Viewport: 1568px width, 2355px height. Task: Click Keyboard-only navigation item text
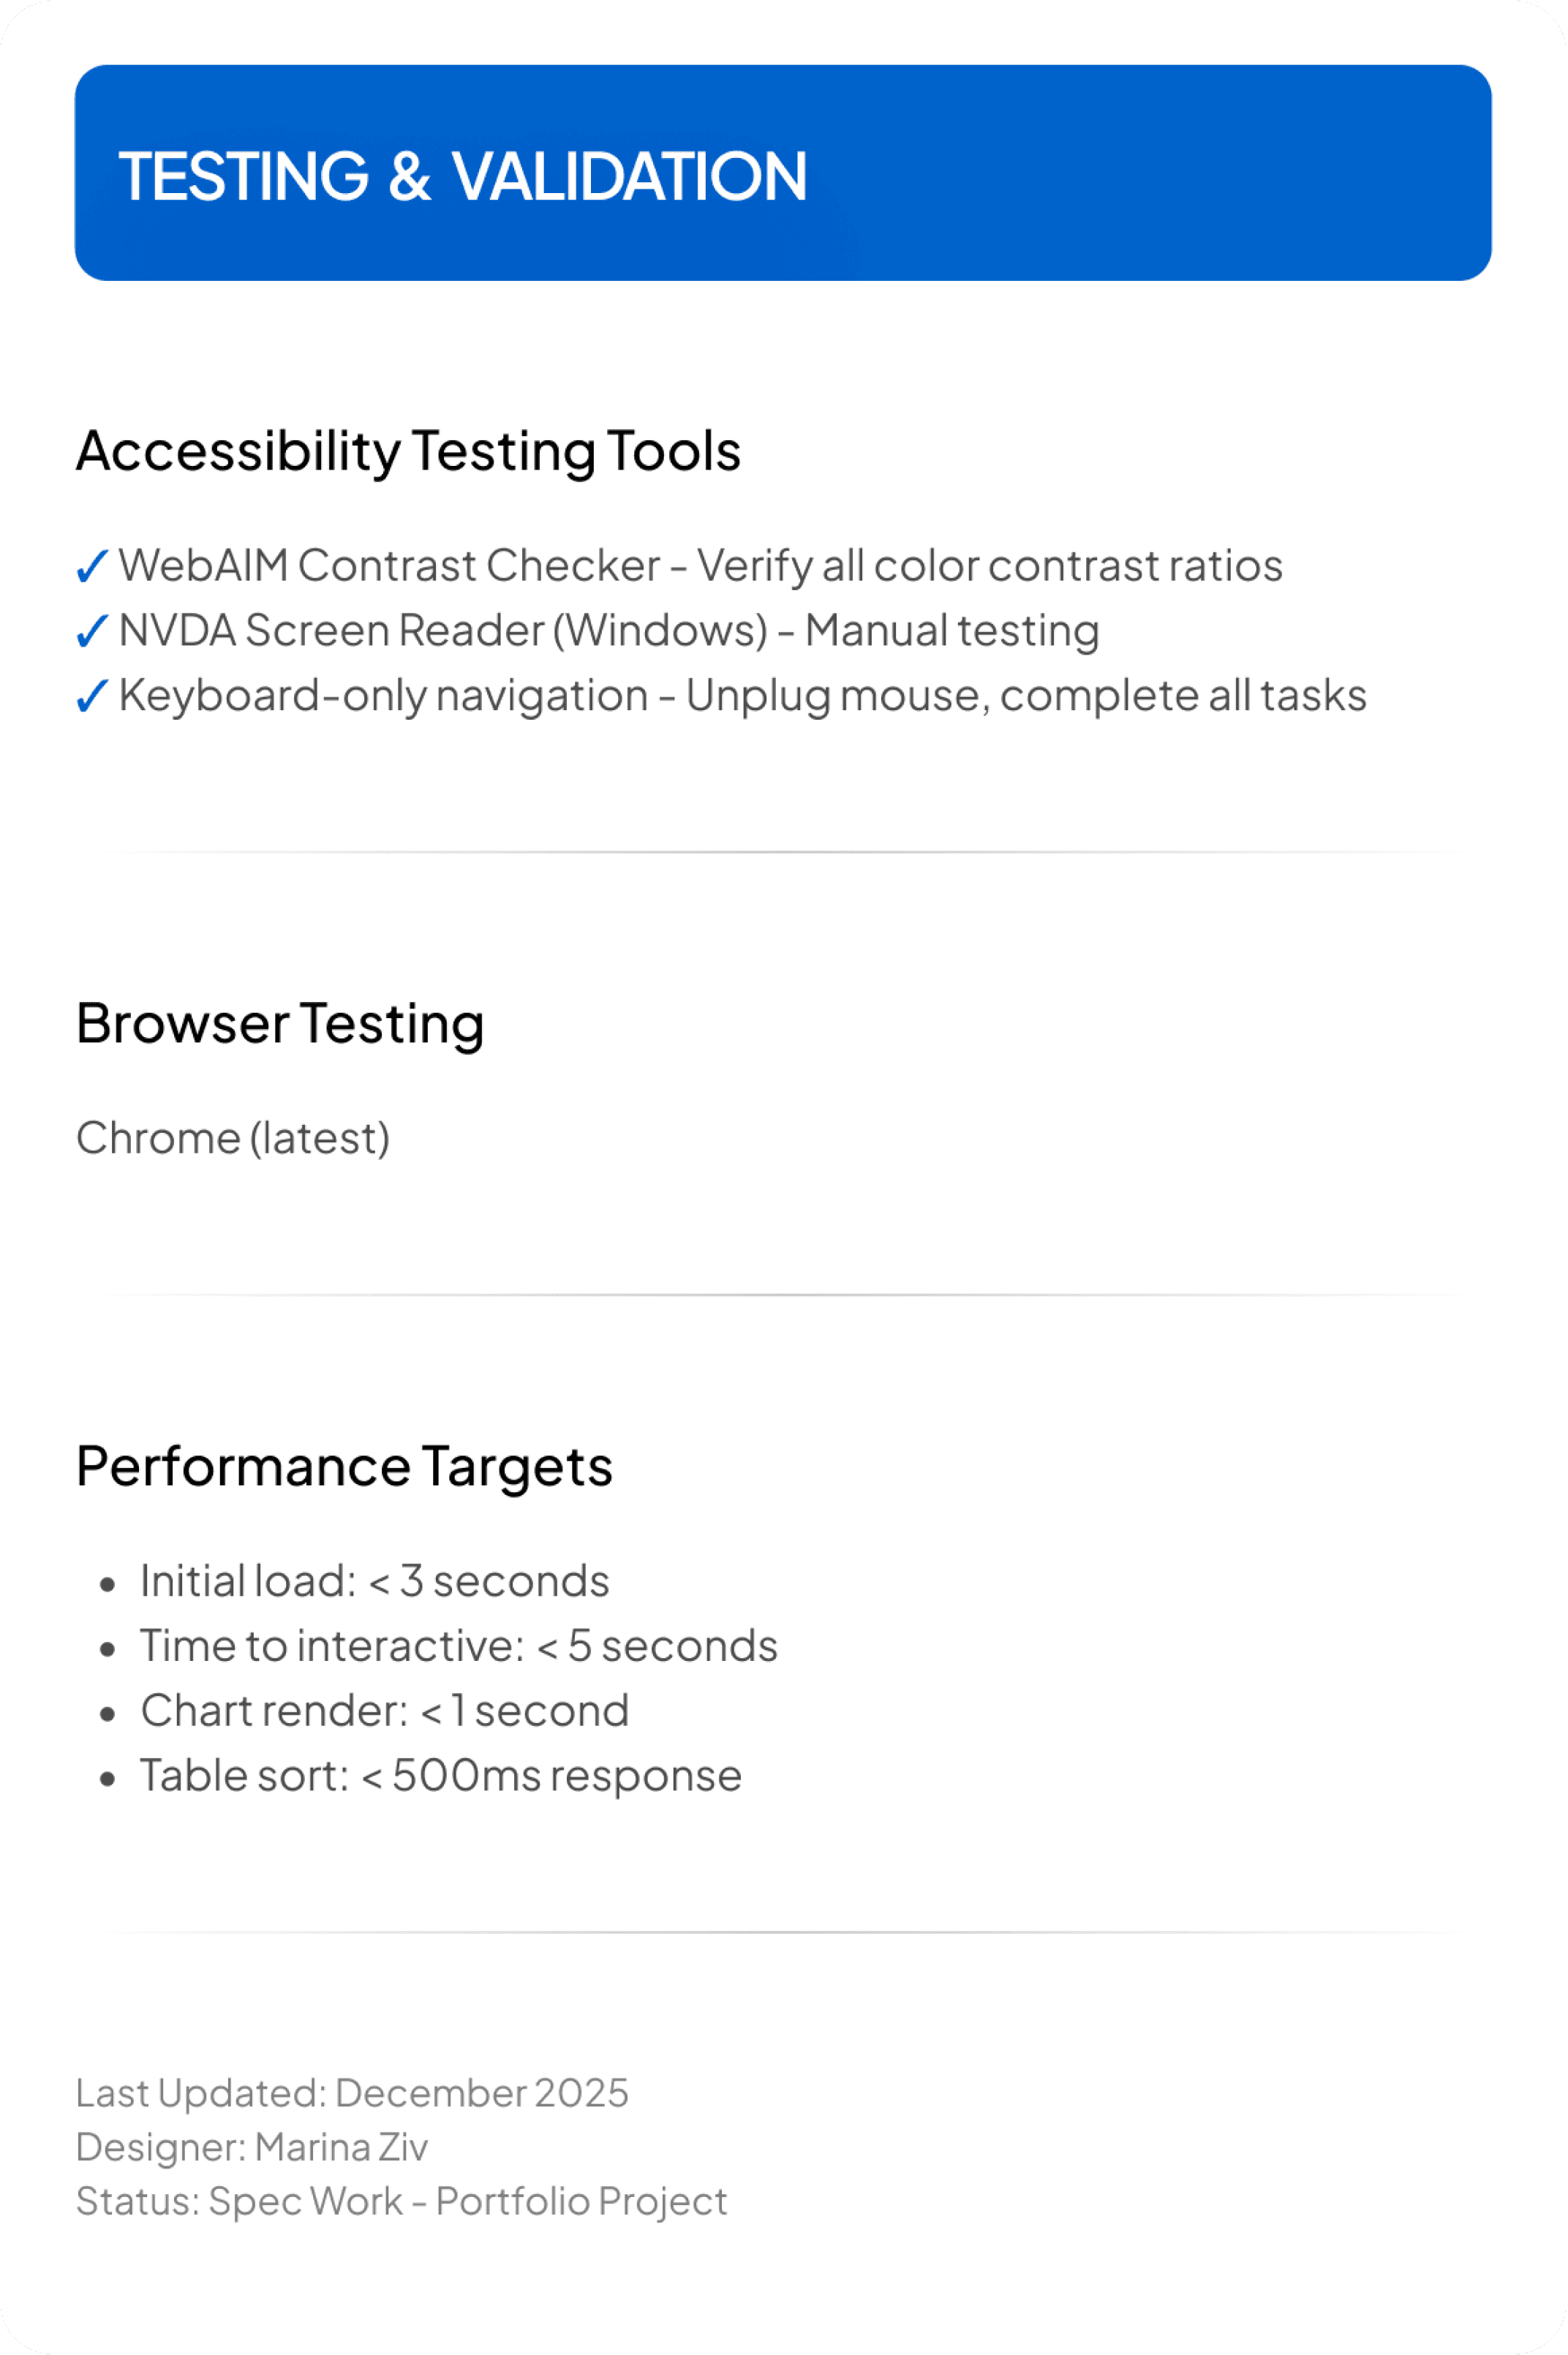tap(742, 696)
